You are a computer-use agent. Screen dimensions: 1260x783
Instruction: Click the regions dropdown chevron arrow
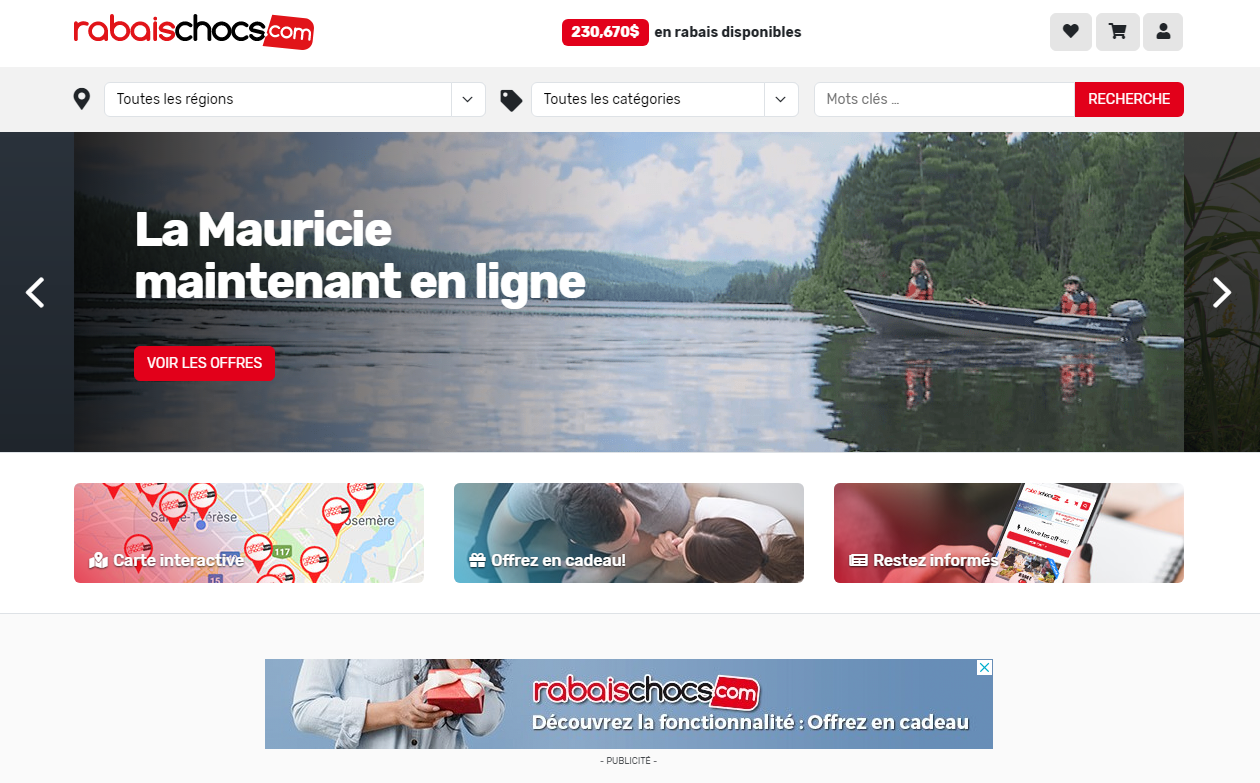click(x=468, y=99)
